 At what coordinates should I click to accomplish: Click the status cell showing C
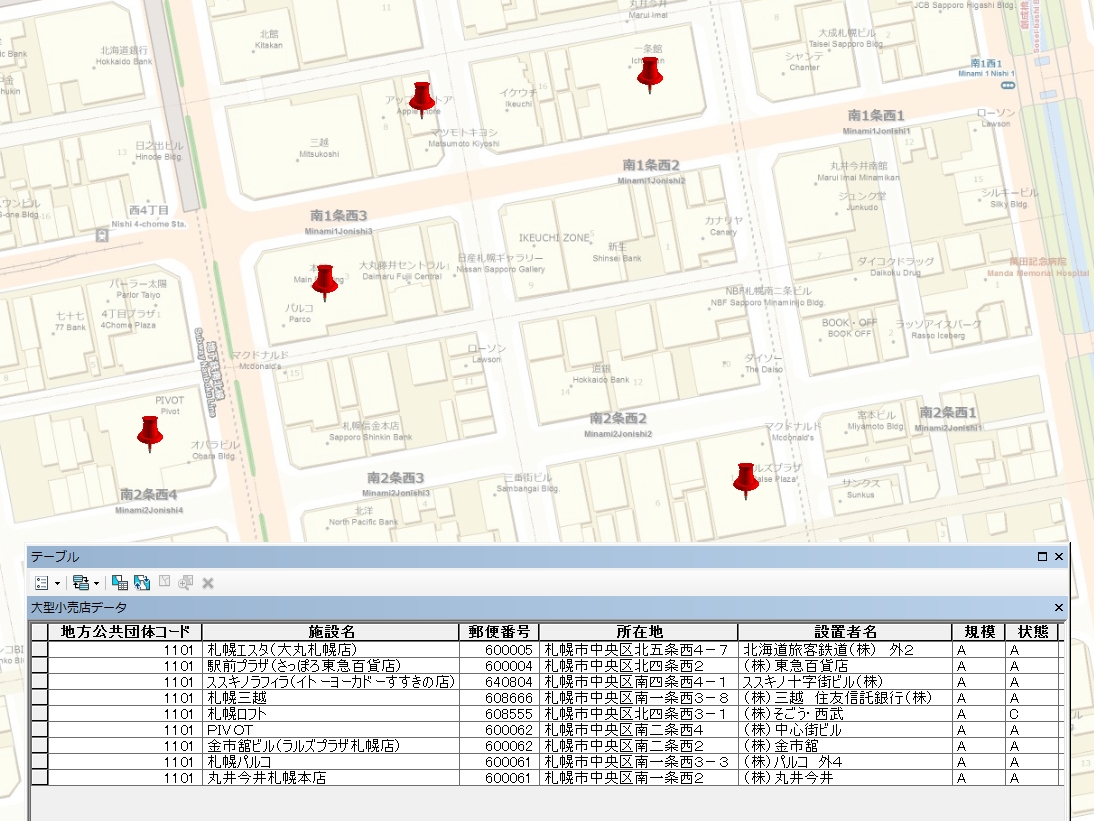(x=1033, y=714)
